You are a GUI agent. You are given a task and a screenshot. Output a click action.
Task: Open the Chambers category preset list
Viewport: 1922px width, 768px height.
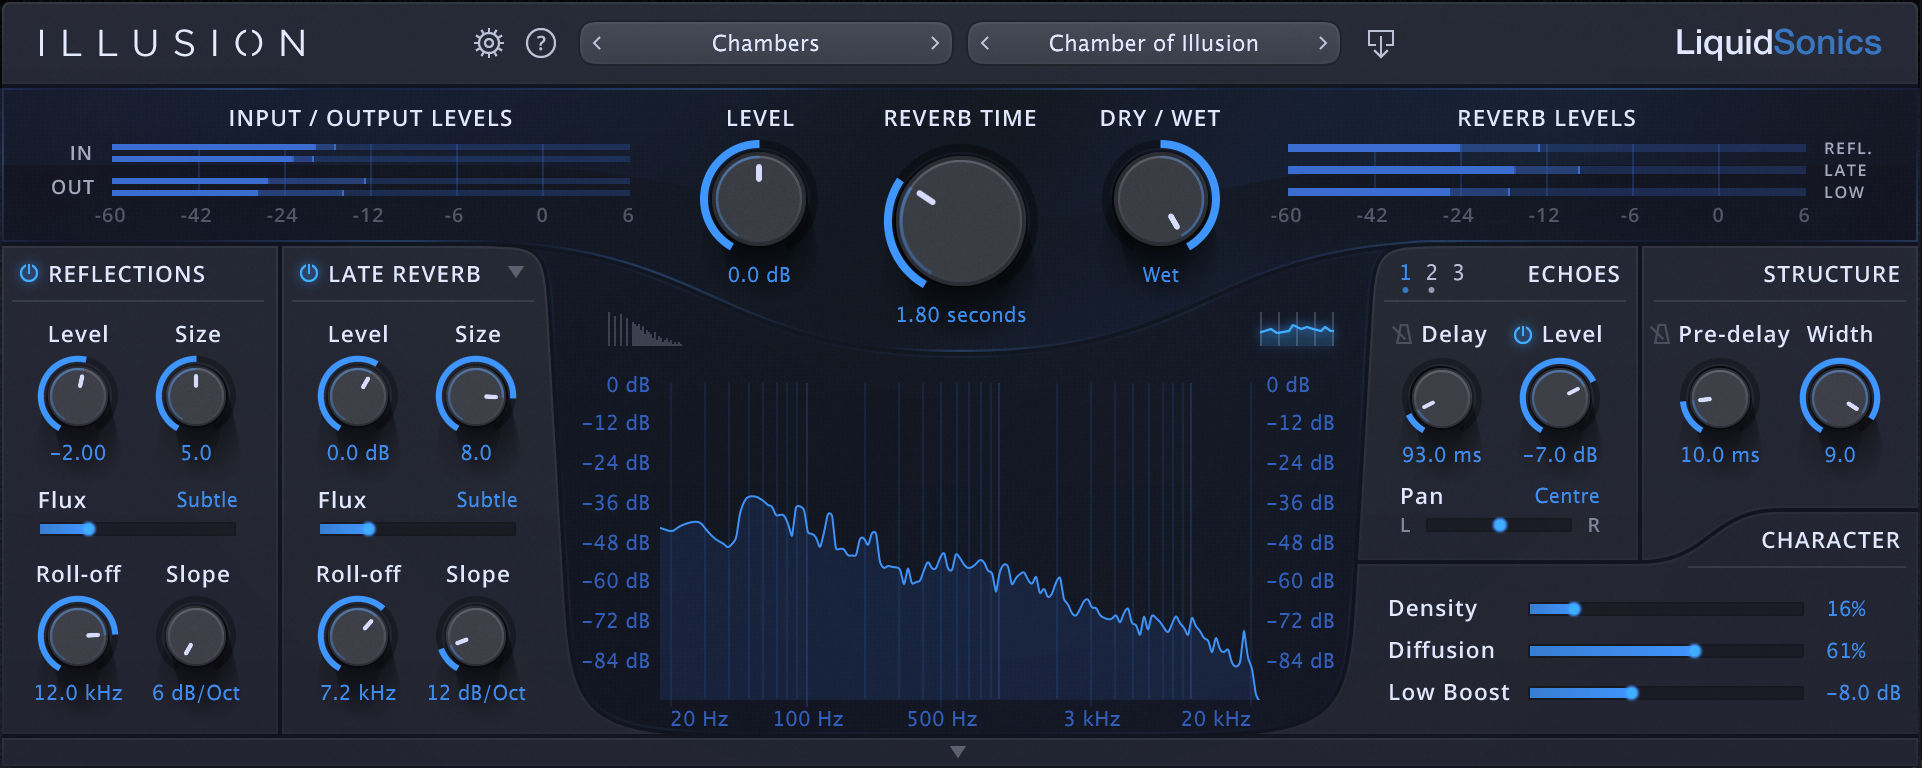tap(765, 43)
